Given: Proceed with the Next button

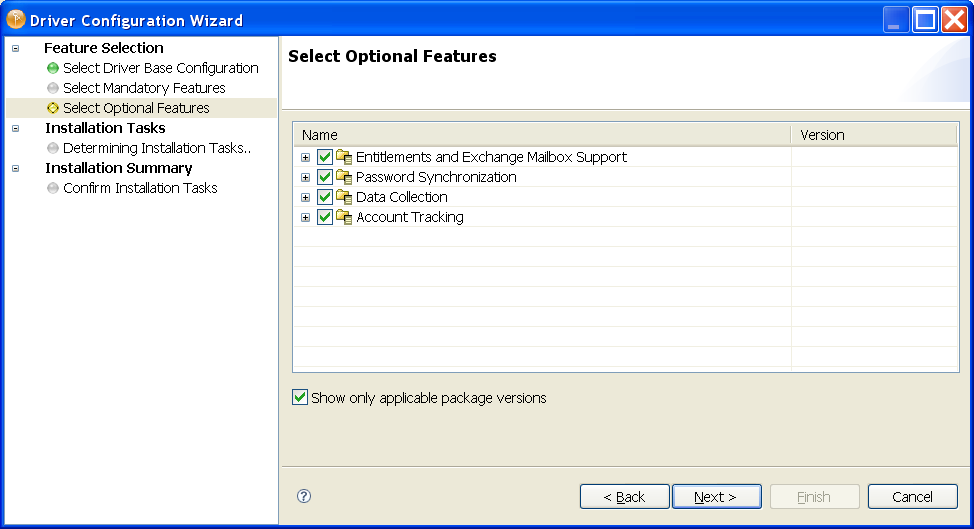Looking at the screenshot, I should click(x=716, y=497).
